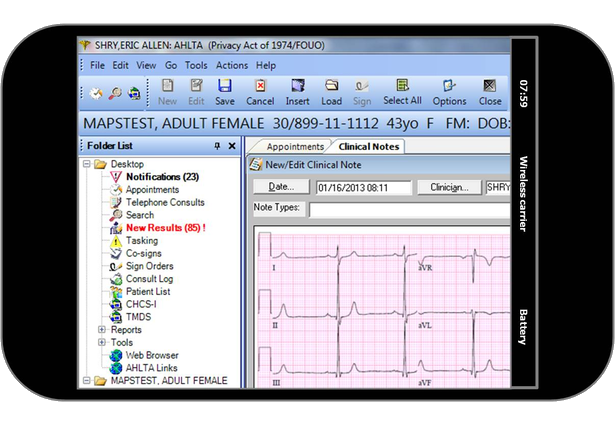615x424 pixels.
Task: Open AHLTA Links in folder list
Action: click(151, 368)
